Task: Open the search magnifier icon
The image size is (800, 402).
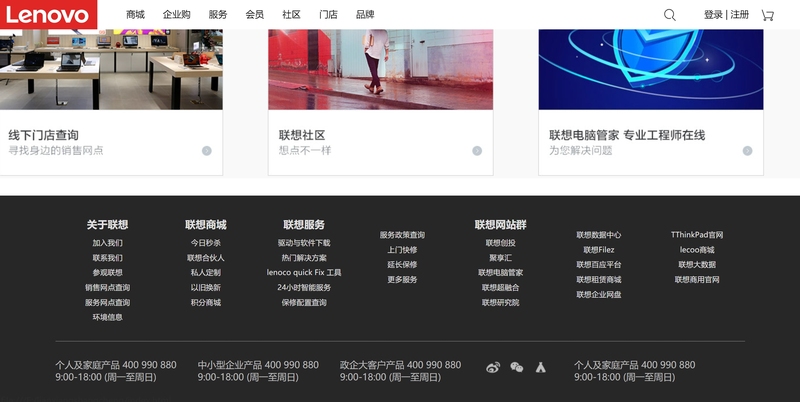Action: click(x=669, y=15)
